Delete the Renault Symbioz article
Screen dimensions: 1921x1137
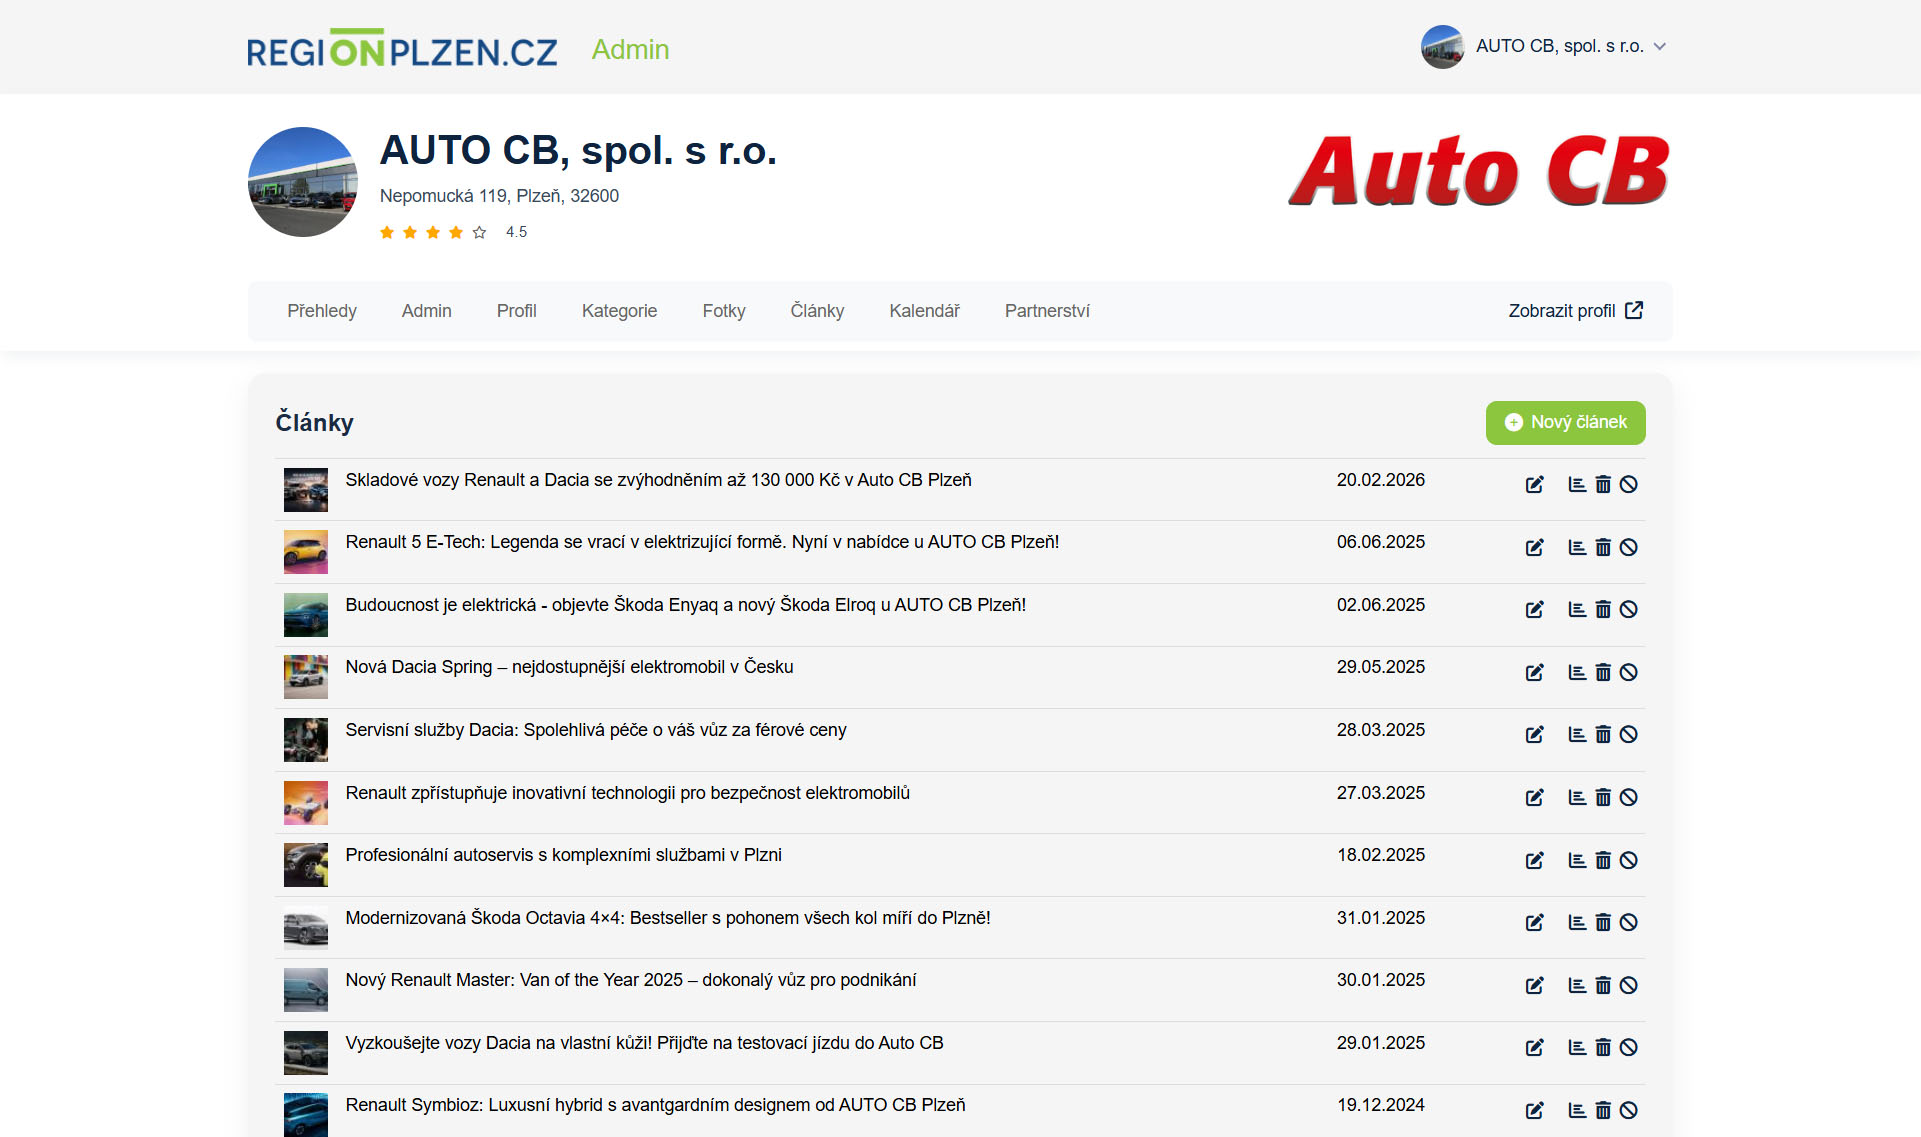1603,1111
